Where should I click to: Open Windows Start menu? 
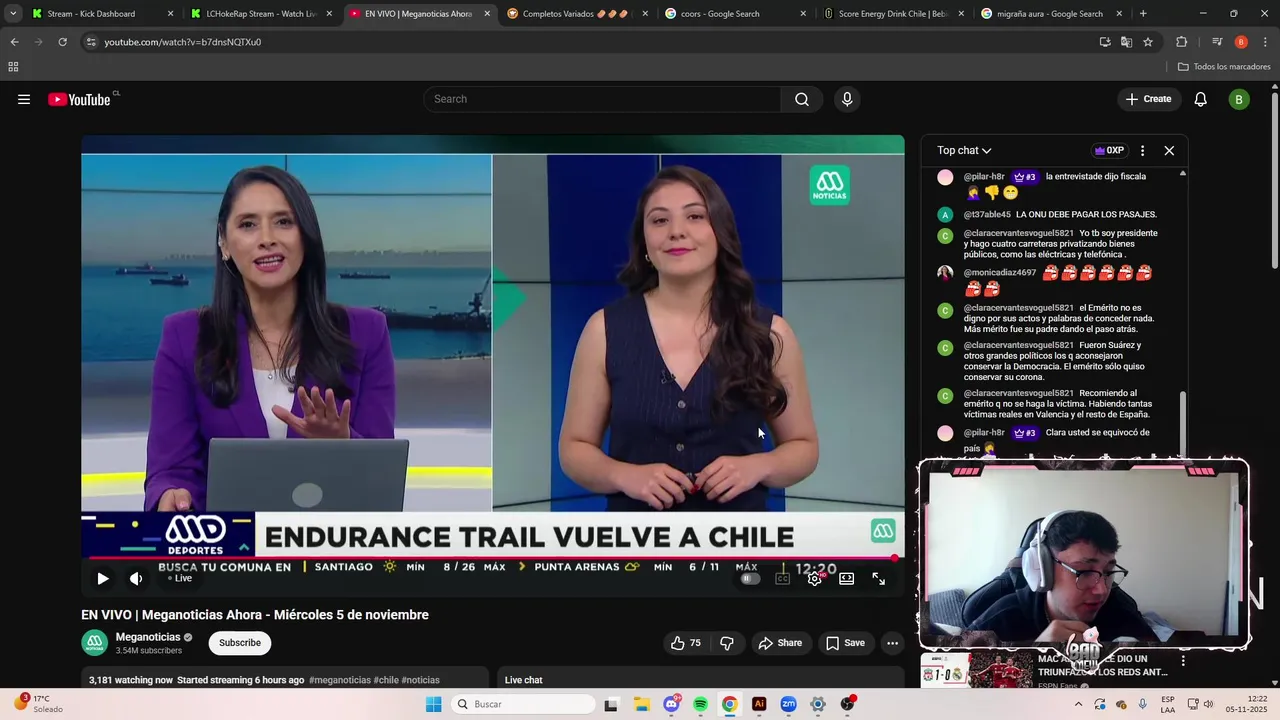[x=433, y=704]
